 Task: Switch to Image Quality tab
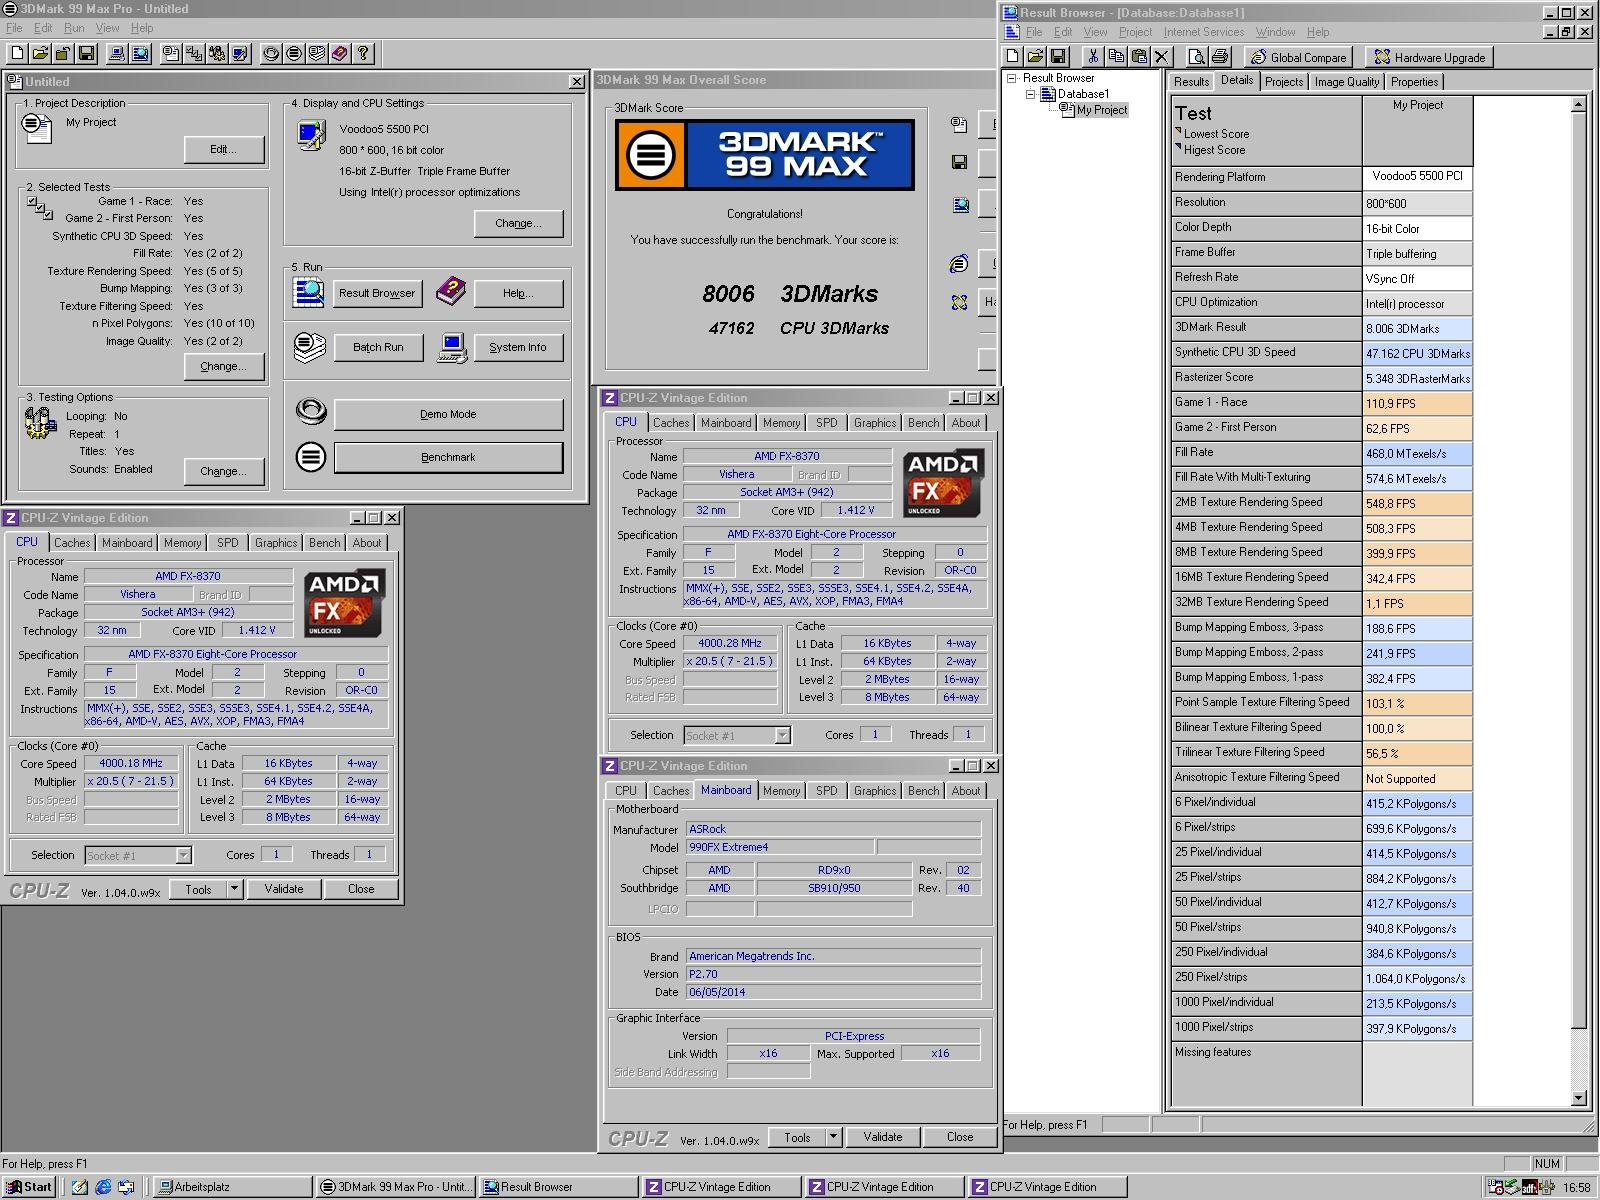tap(1346, 82)
